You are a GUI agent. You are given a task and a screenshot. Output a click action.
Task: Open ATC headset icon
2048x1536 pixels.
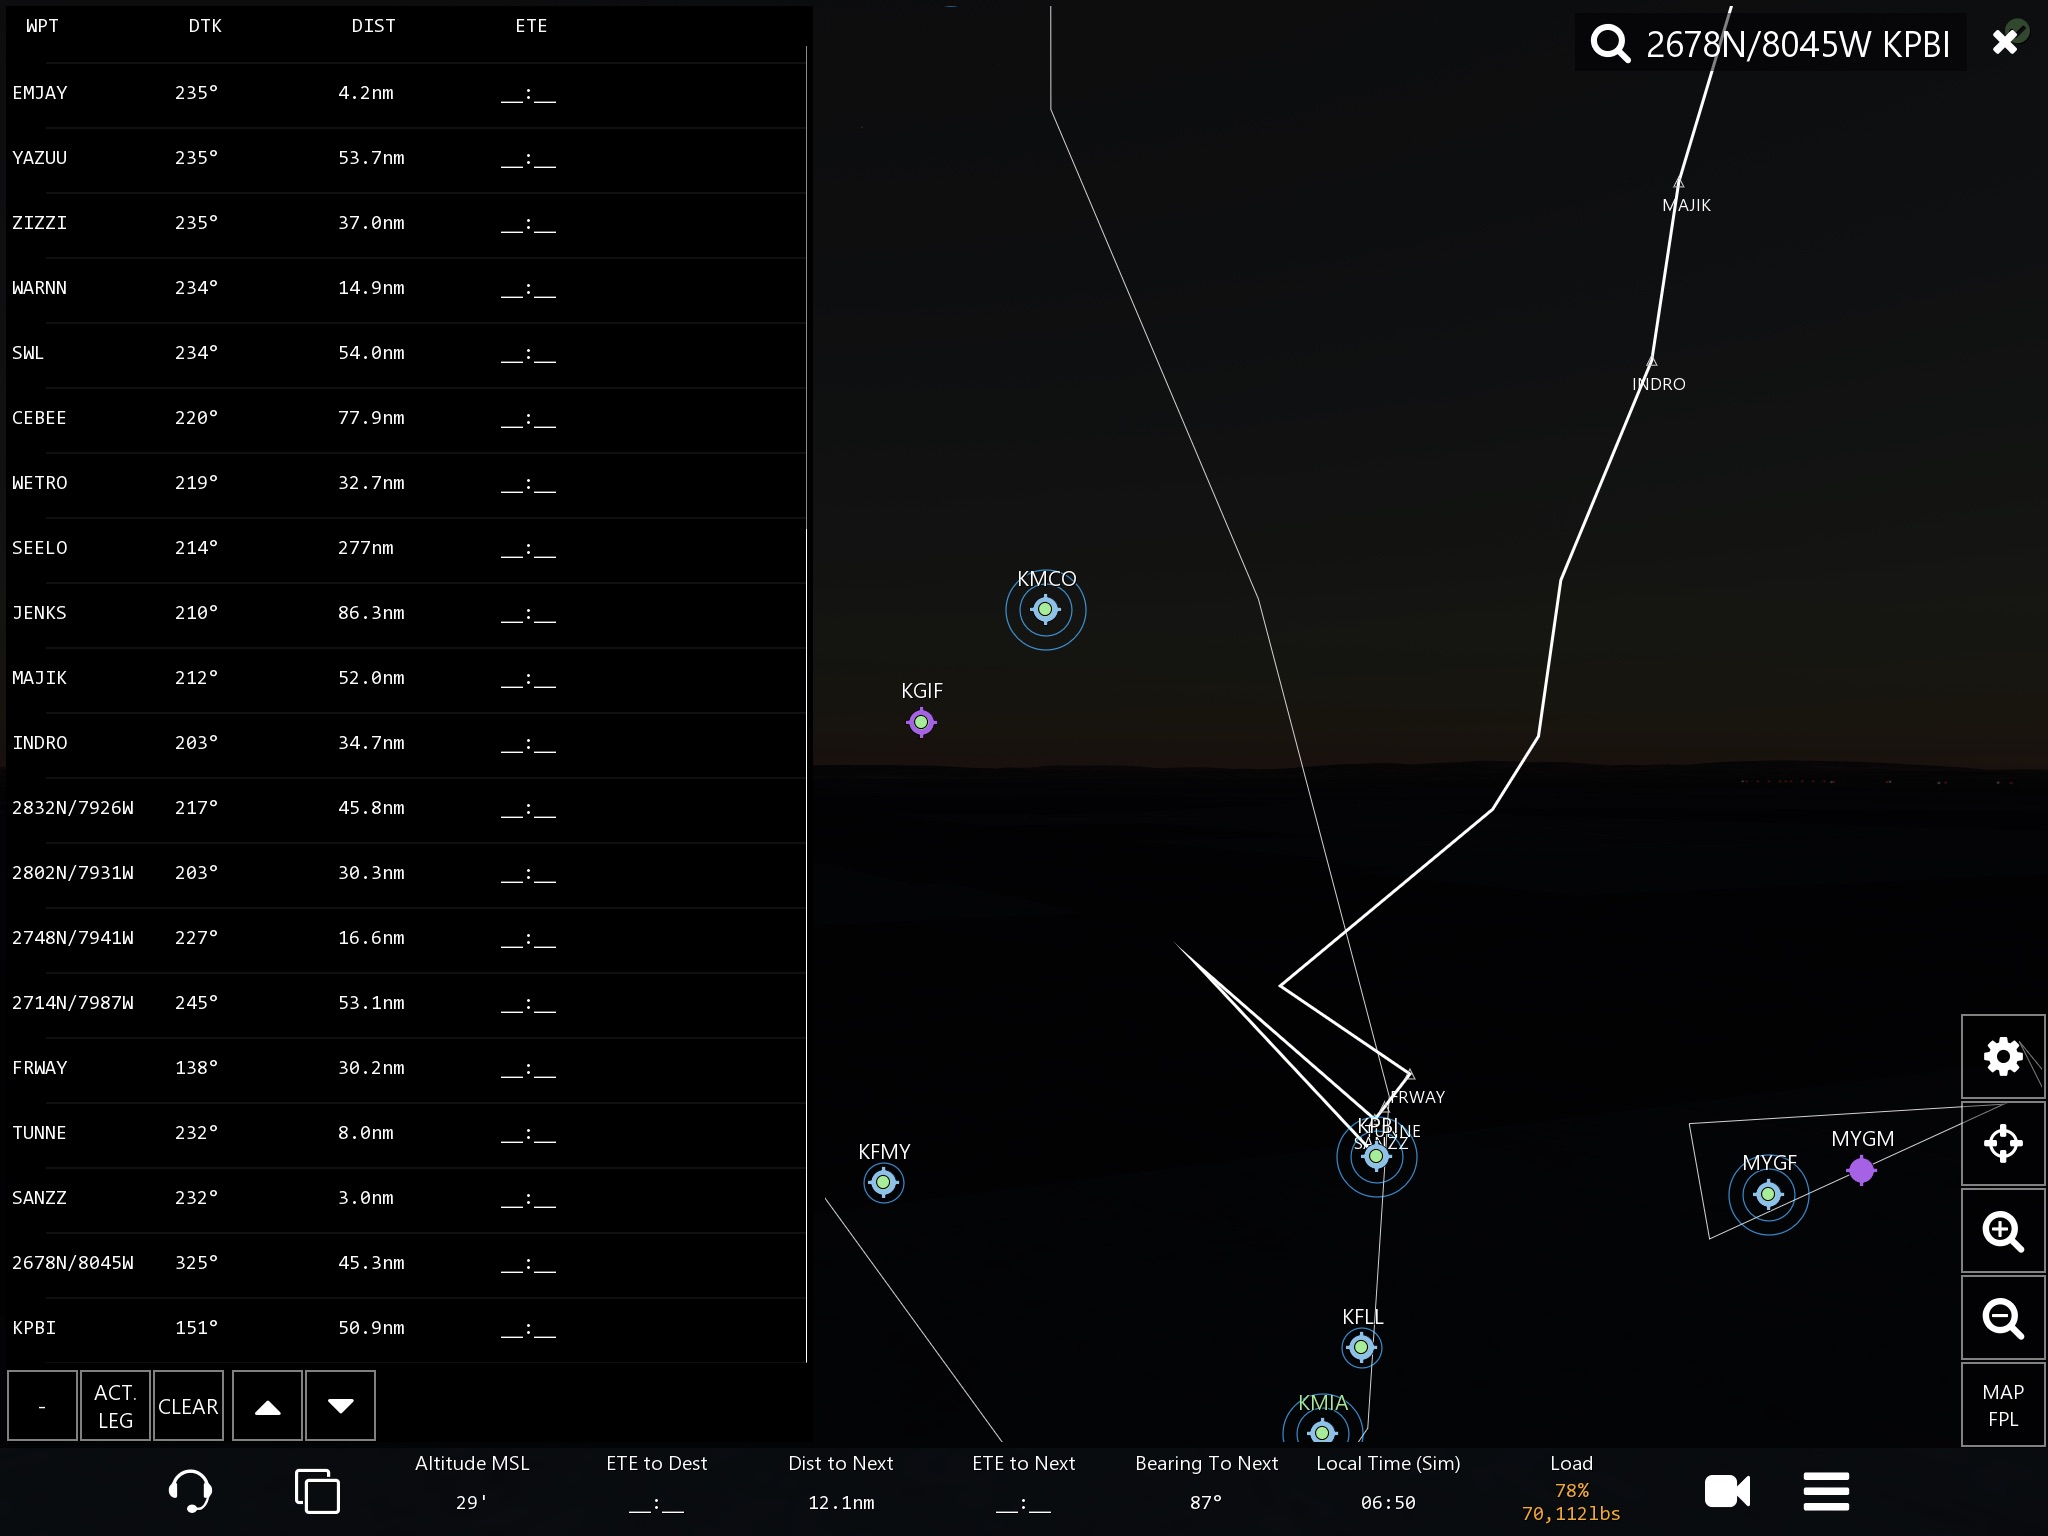coord(189,1490)
